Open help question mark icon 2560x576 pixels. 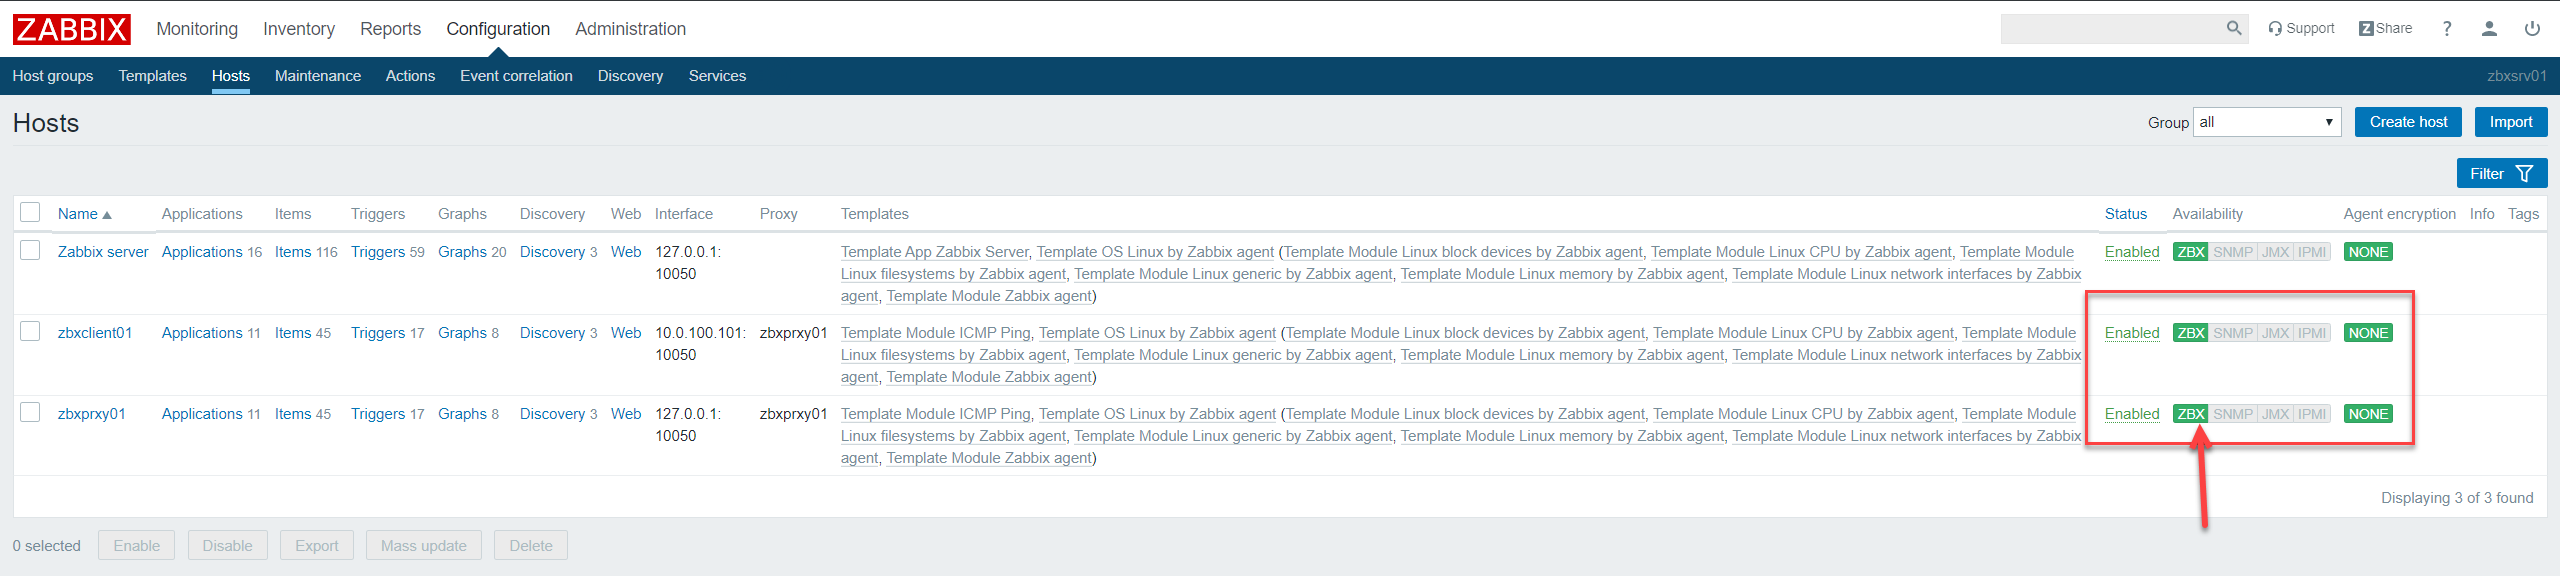pos(2447,28)
